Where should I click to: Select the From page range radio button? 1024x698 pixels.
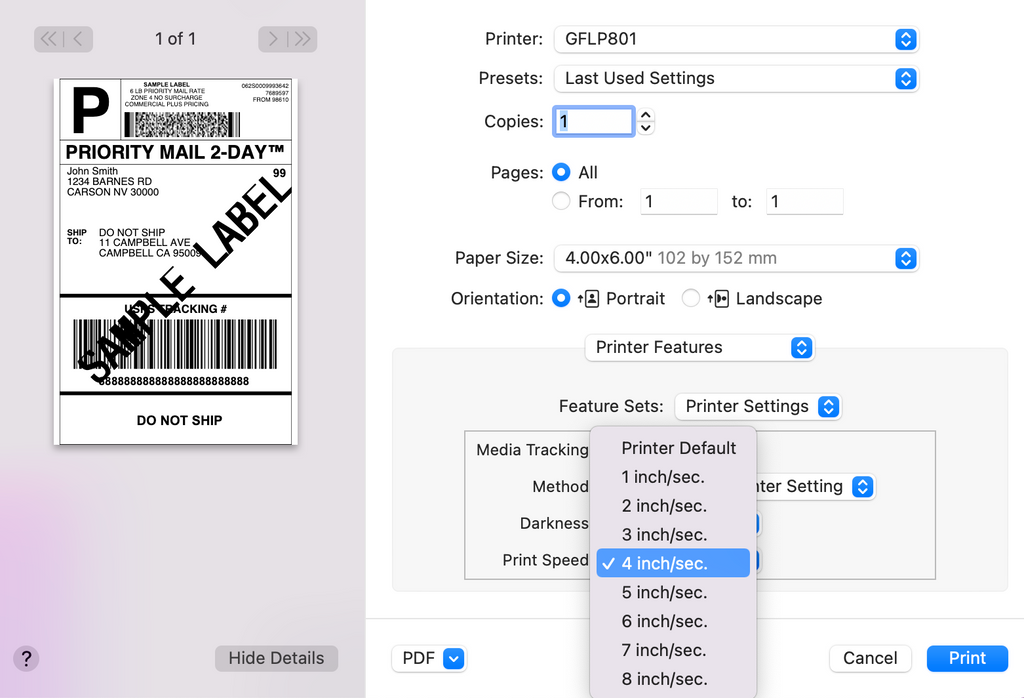tap(561, 201)
